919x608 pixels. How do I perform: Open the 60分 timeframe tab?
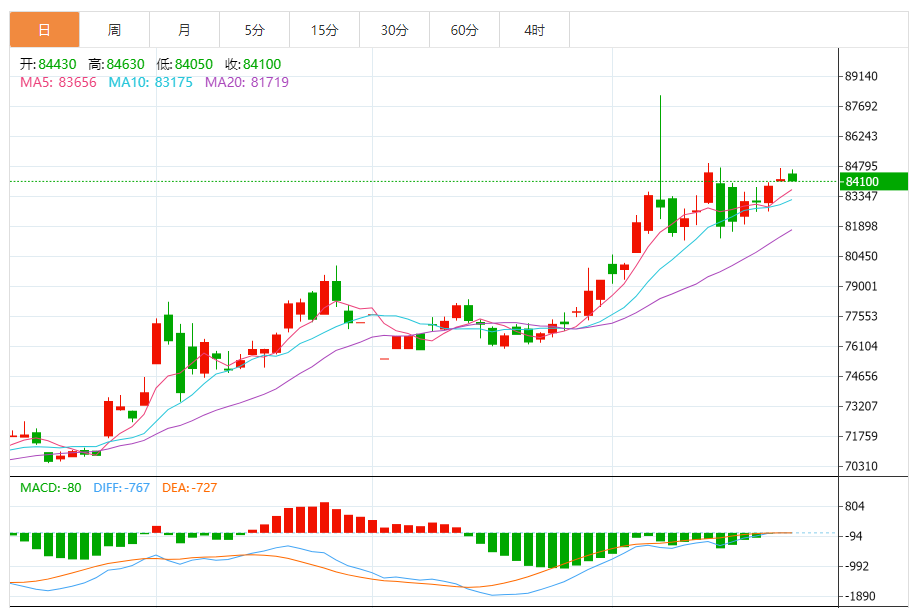click(x=464, y=29)
